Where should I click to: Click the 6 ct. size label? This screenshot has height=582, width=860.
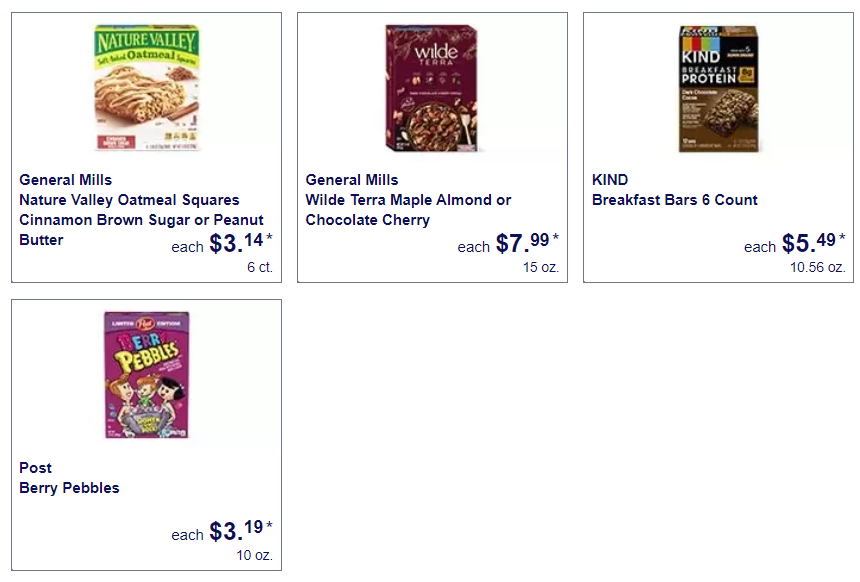pos(259,267)
